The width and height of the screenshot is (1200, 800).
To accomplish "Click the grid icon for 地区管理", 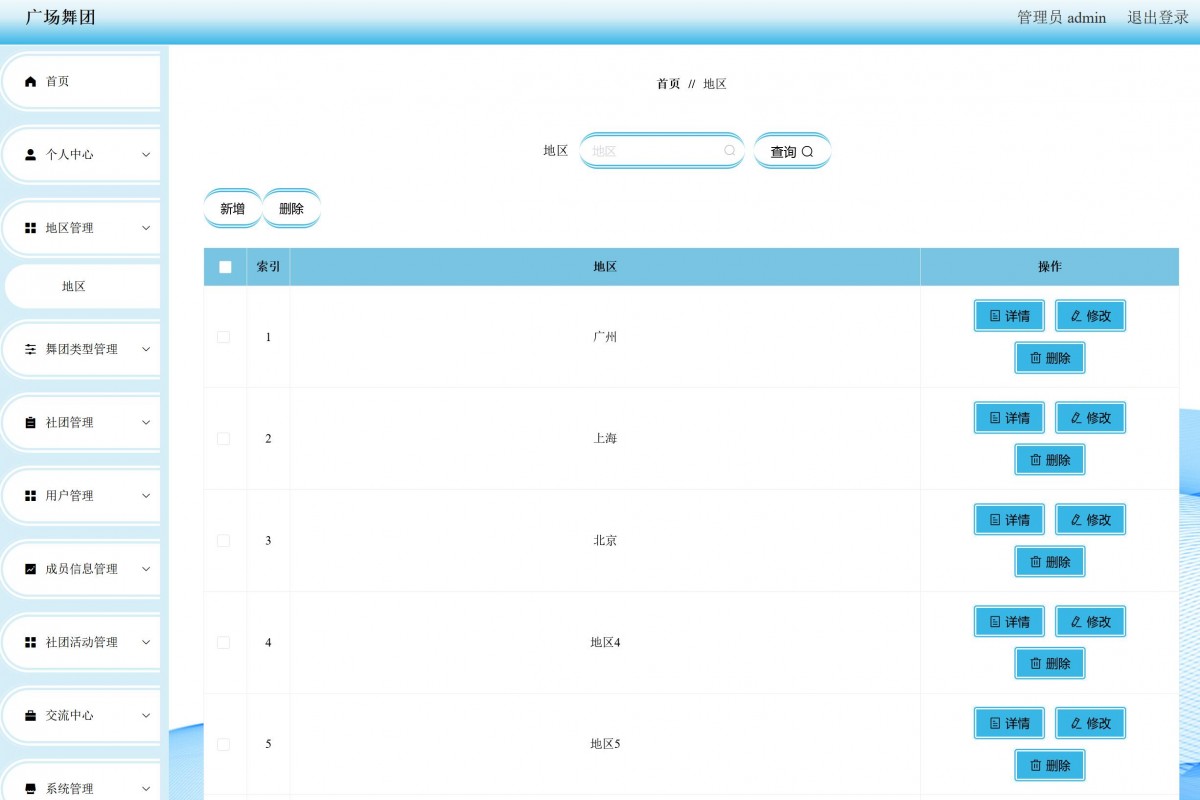I will [30, 228].
